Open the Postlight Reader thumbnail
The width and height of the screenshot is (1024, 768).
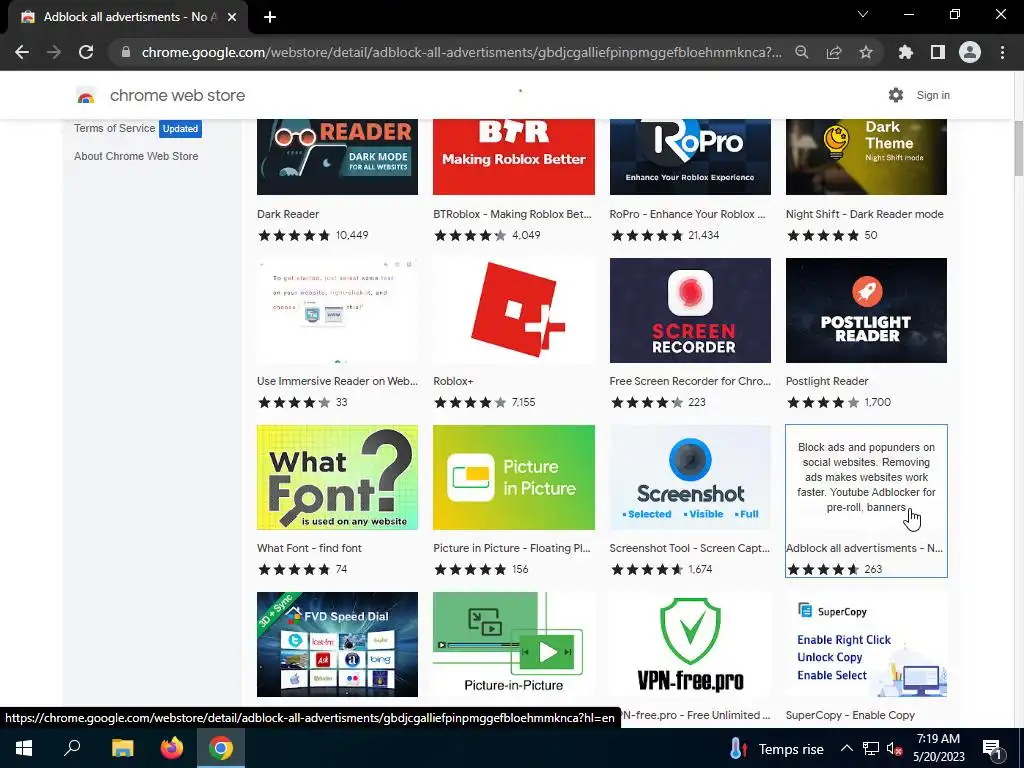click(x=866, y=310)
